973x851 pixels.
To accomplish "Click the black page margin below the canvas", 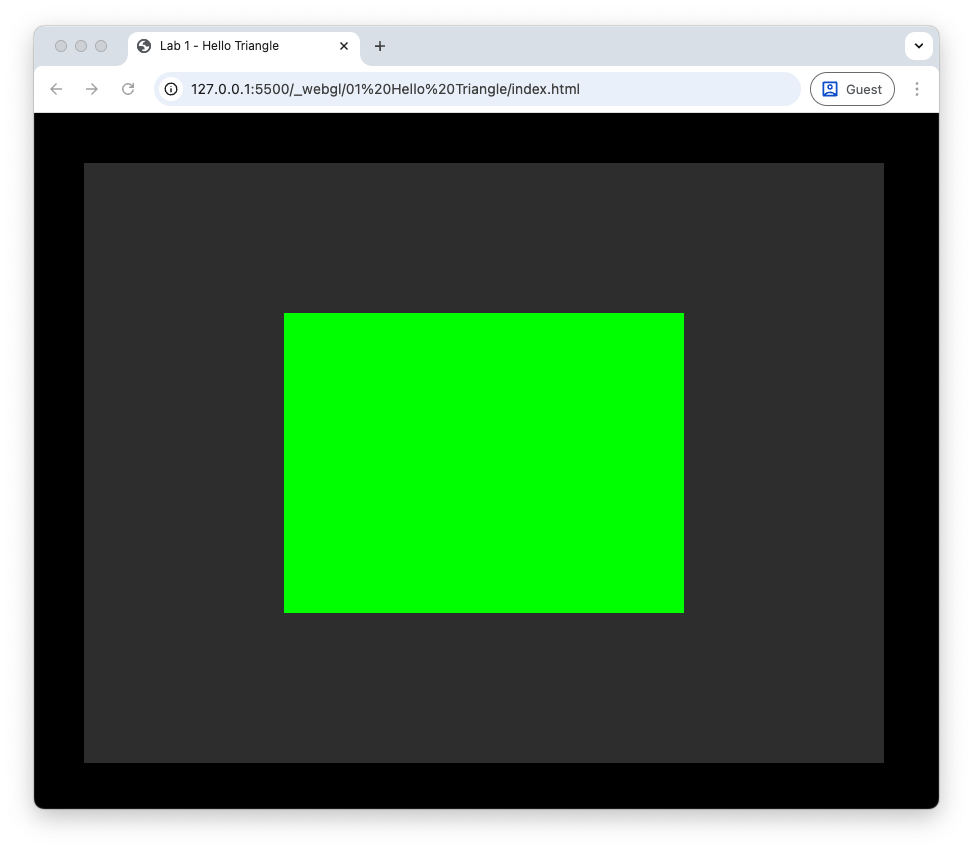I will click(x=484, y=785).
